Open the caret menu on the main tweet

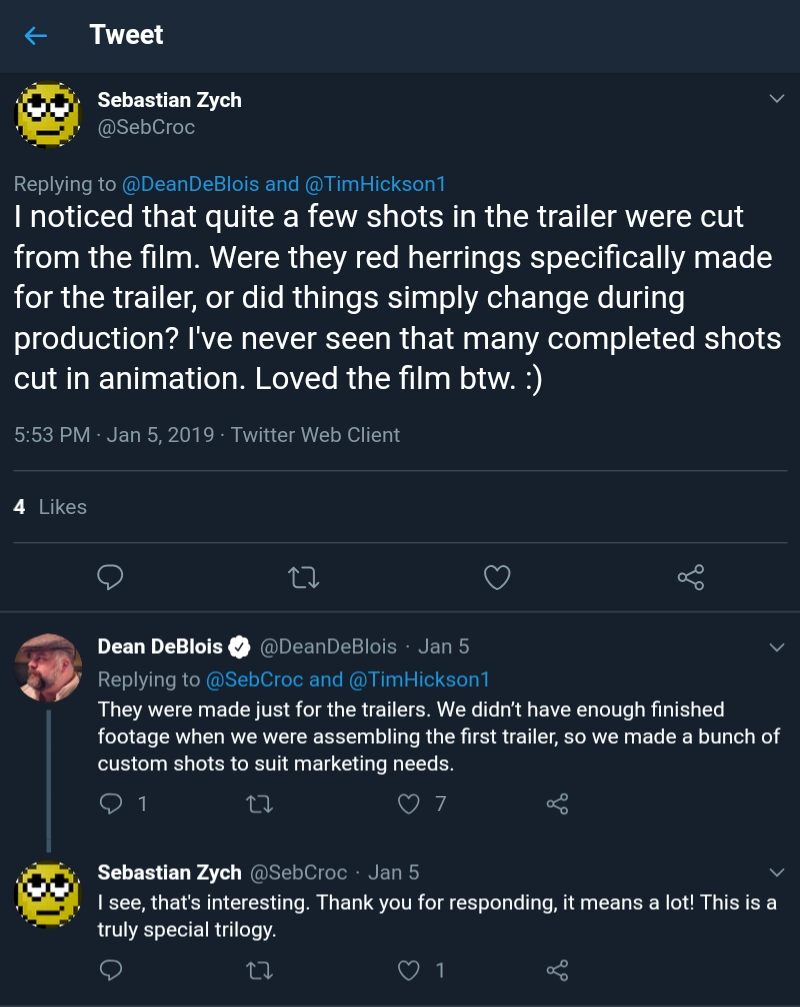coord(776,97)
